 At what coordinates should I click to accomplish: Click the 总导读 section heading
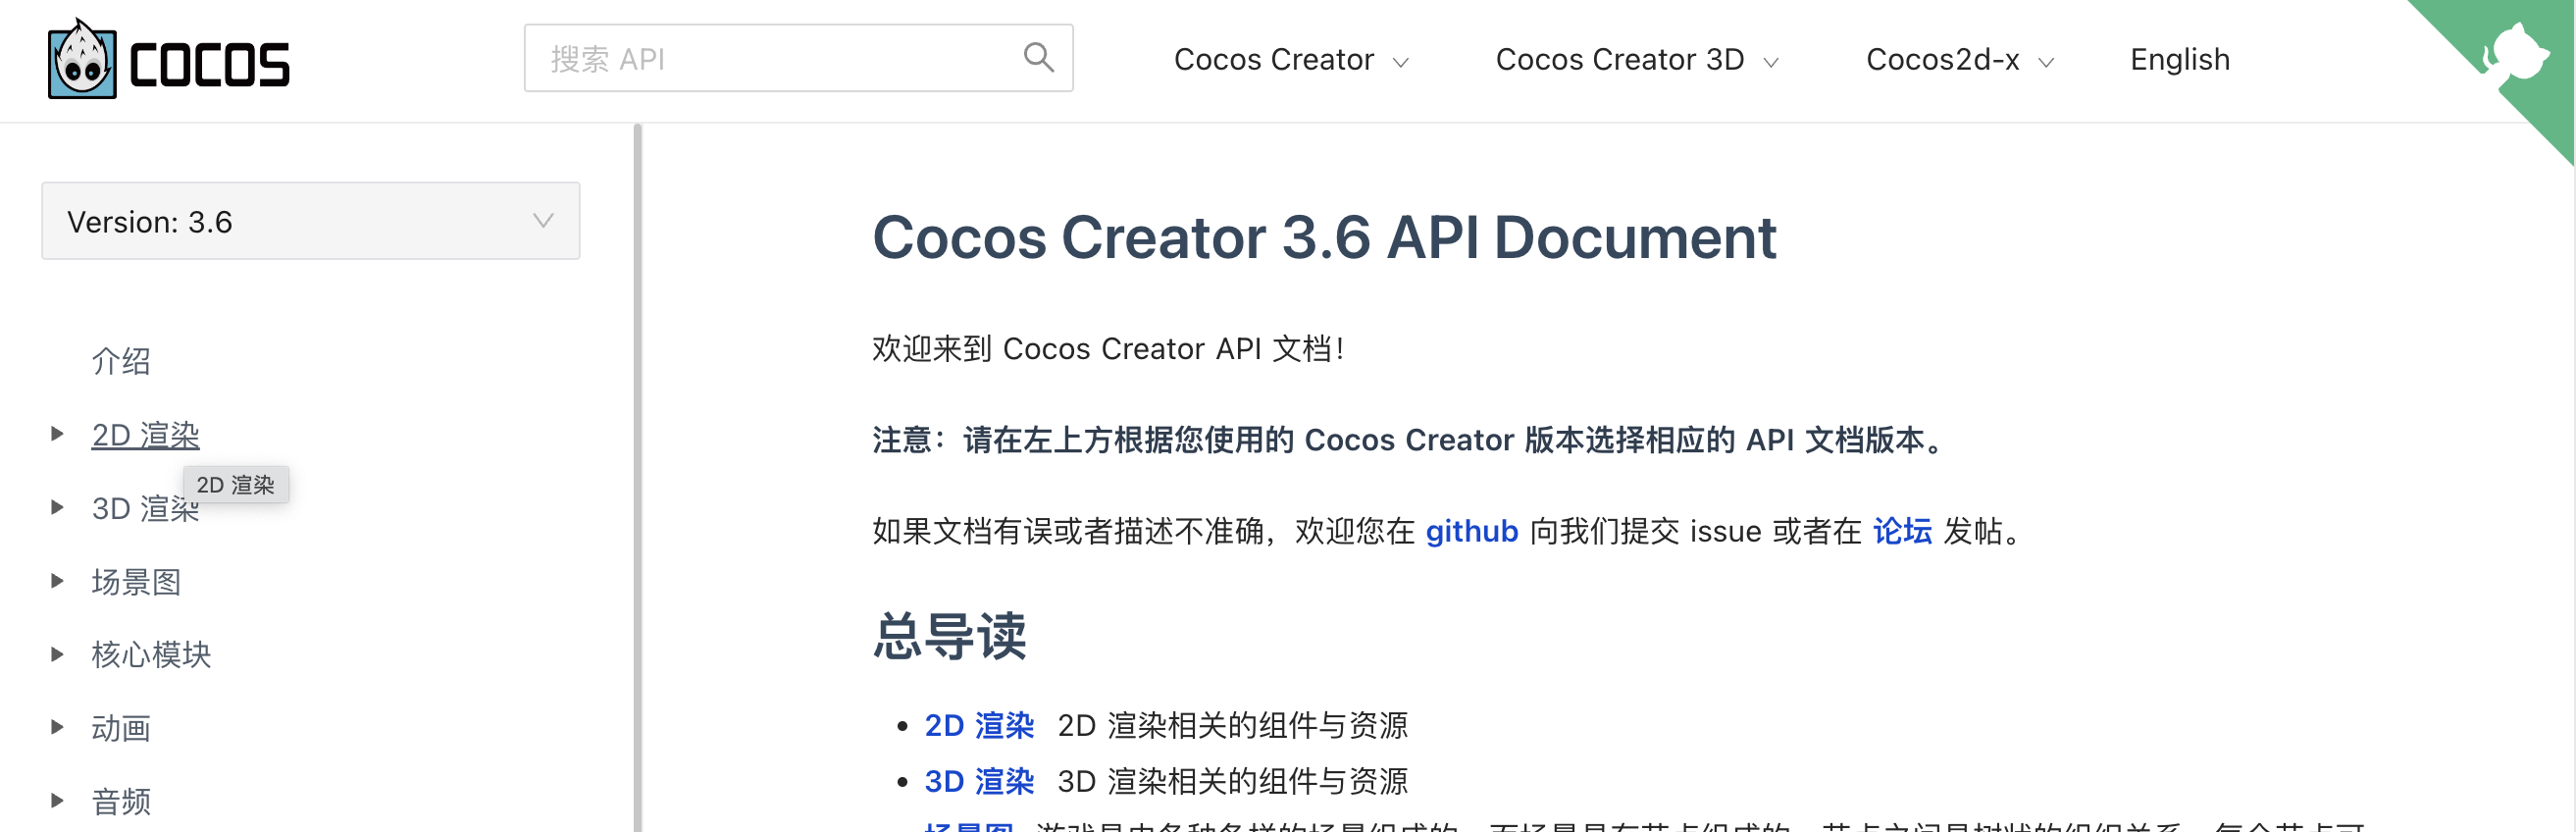tap(949, 635)
